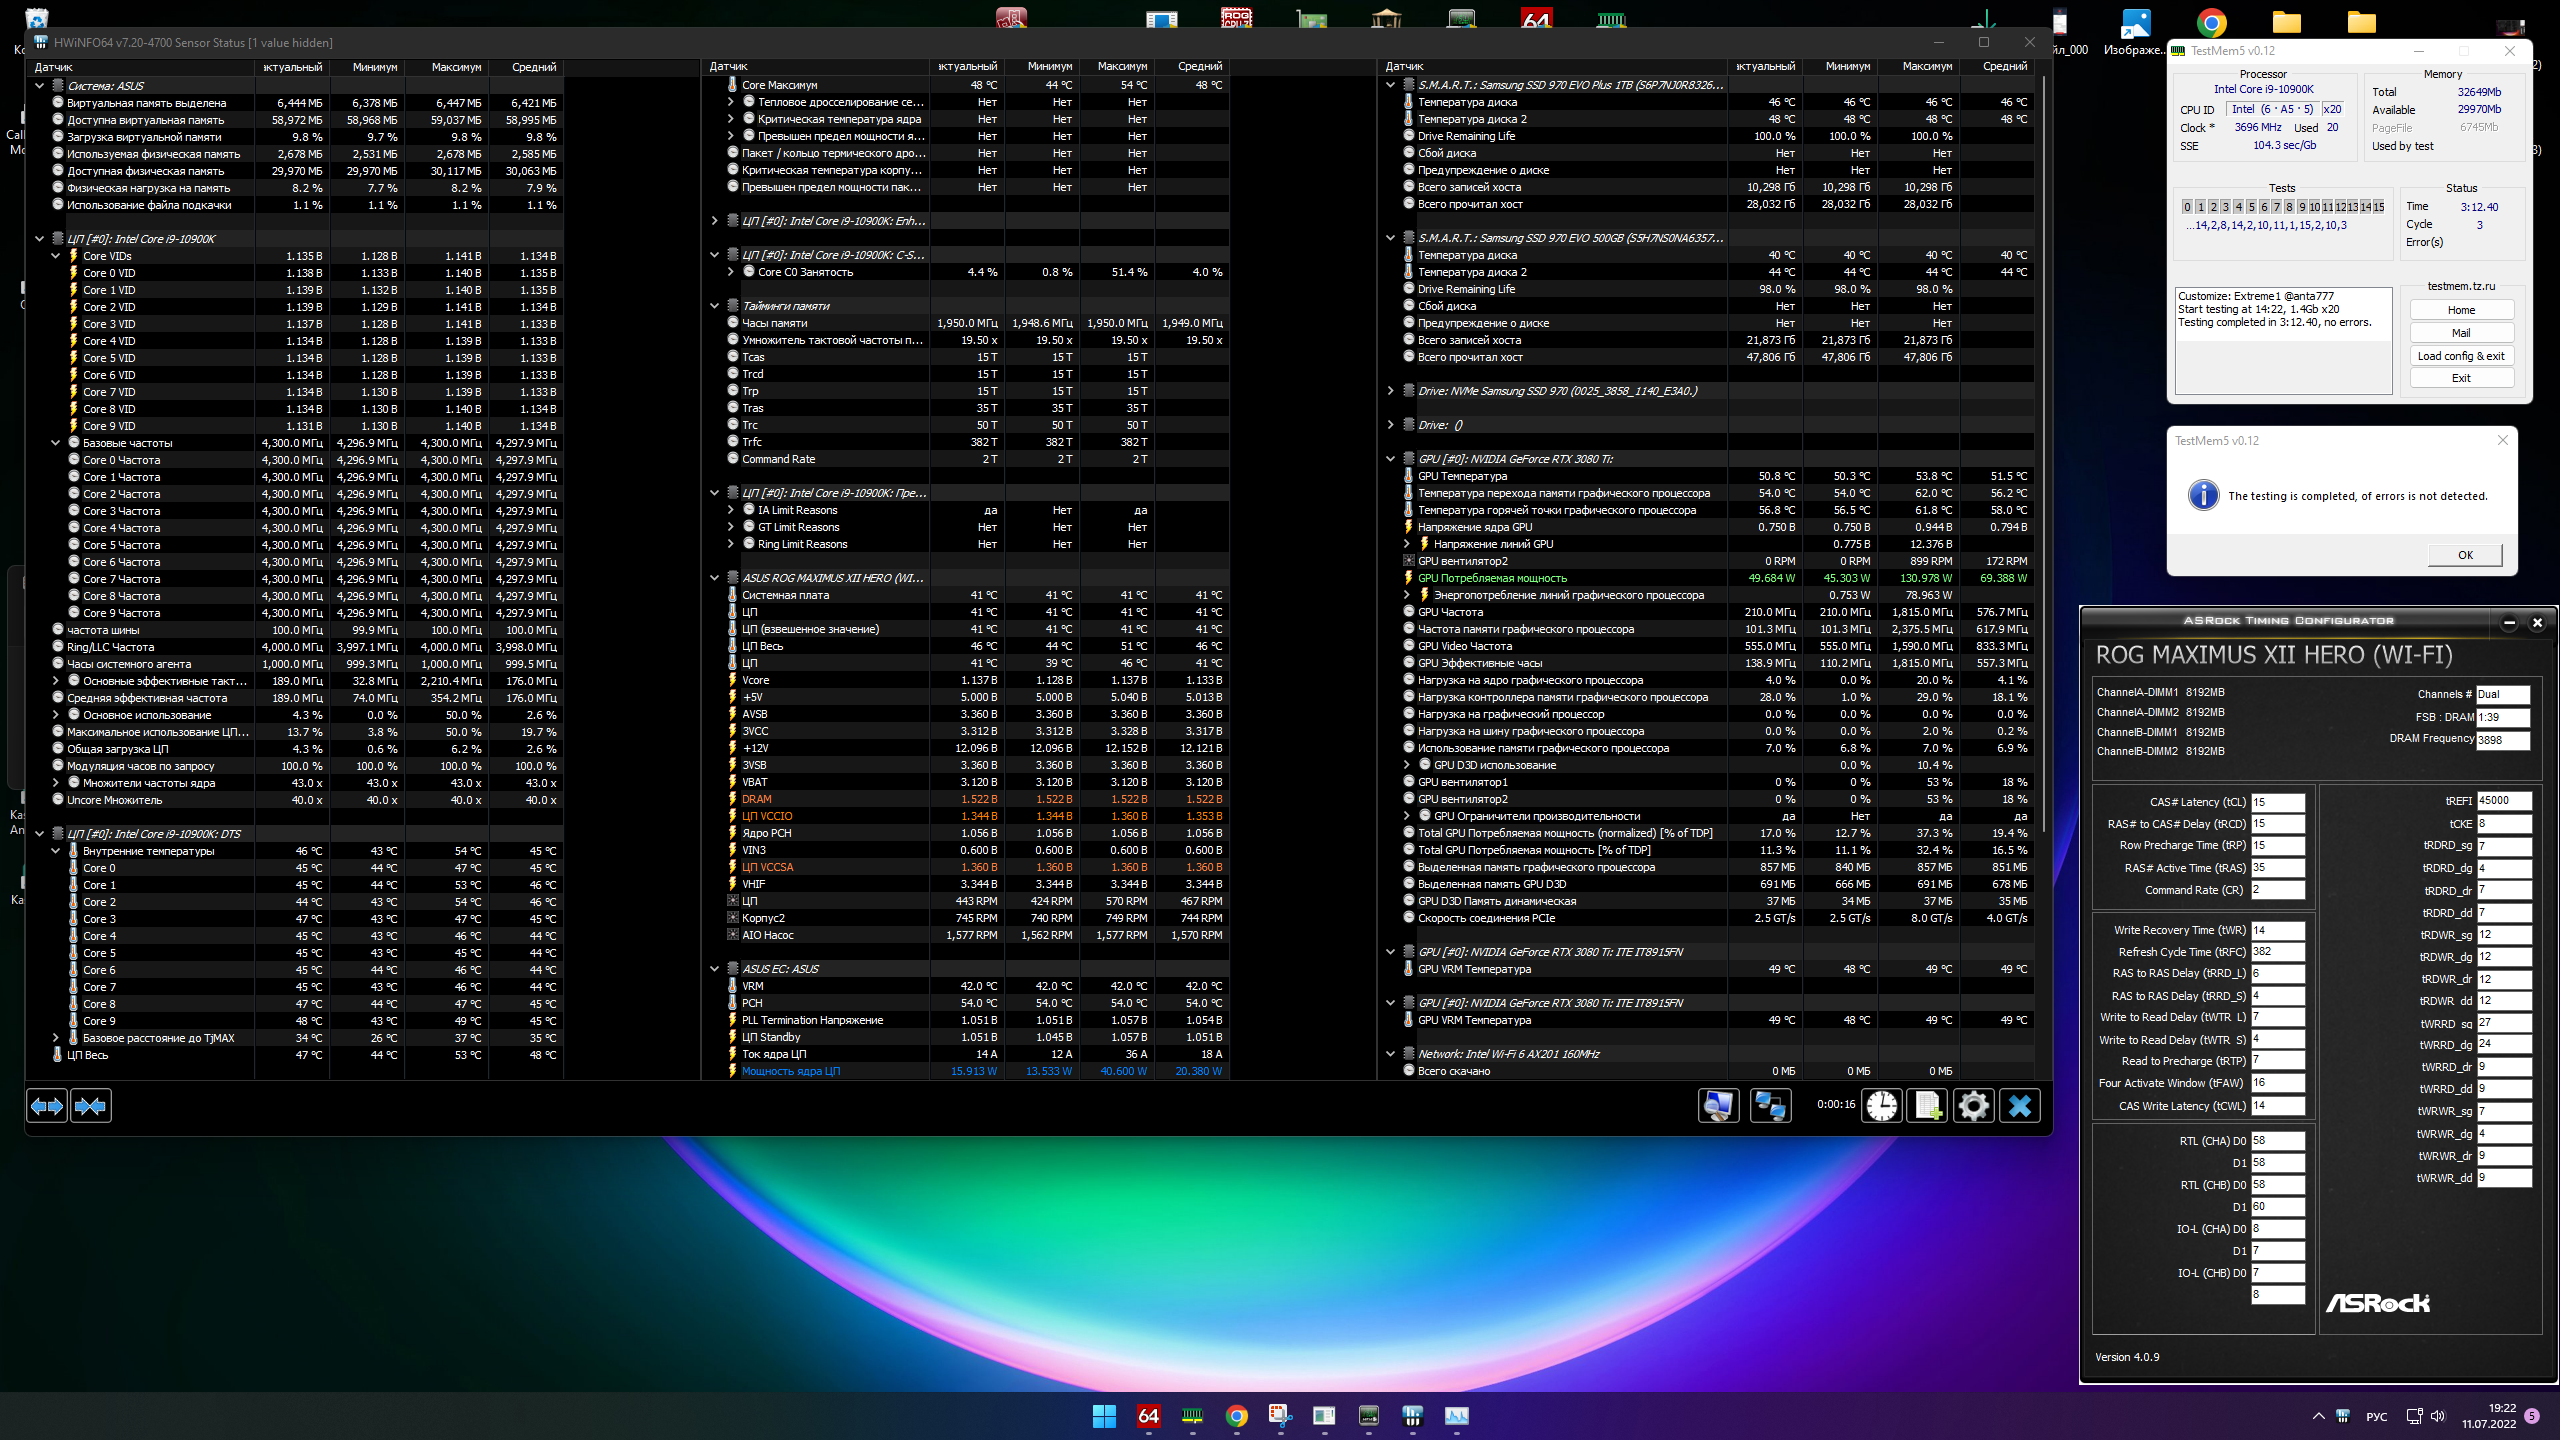The image size is (2560, 1440).
Task: Click the shrink-layout arrows icon in HWiNFO
Action: (x=91, y=1106)
